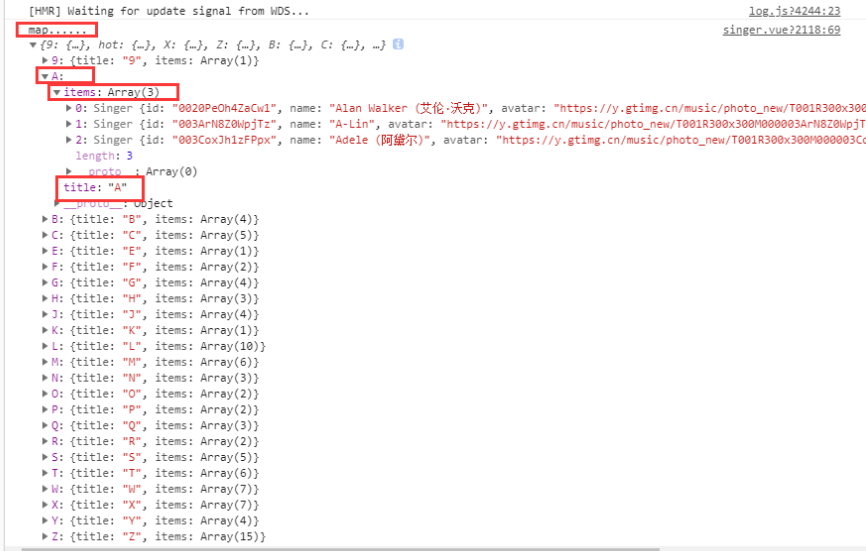
Task: Click the HMR waiting for update message
Action: click(x=168, y=11)
